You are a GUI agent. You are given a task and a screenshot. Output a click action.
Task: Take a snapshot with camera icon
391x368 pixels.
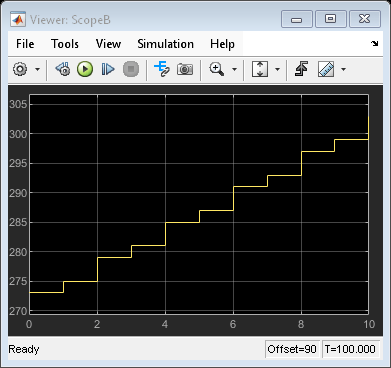(x=185, y=69)
